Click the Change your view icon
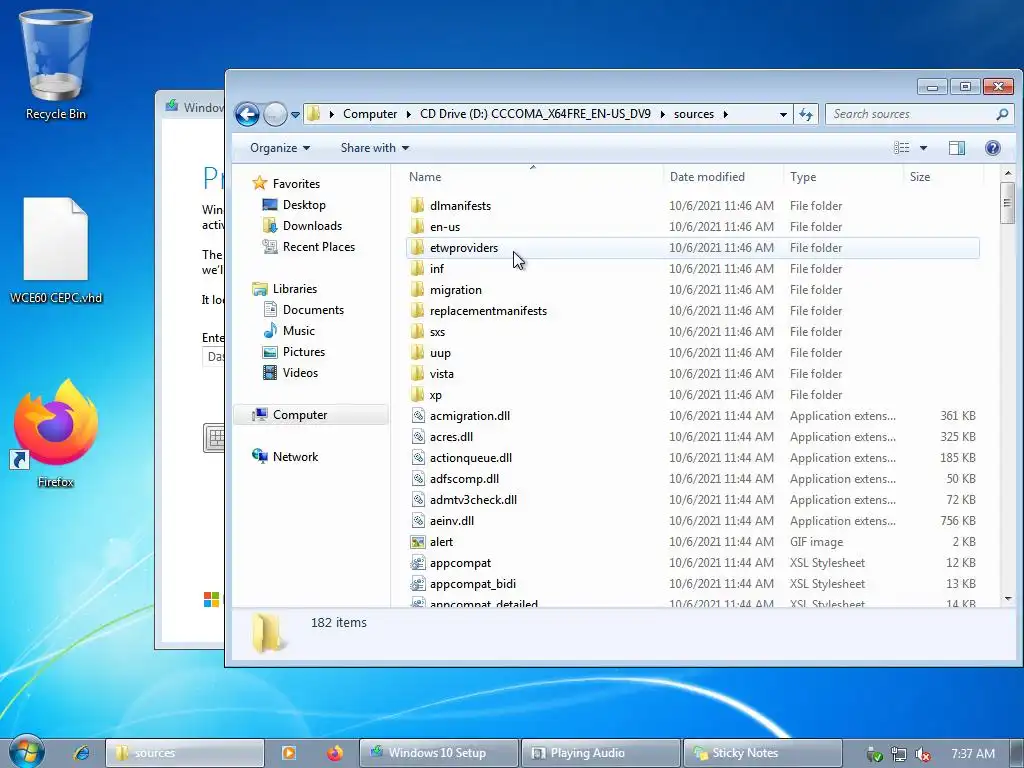This screenshot has height=768, width=1024. pyautogui.click(x=902, y=148)
